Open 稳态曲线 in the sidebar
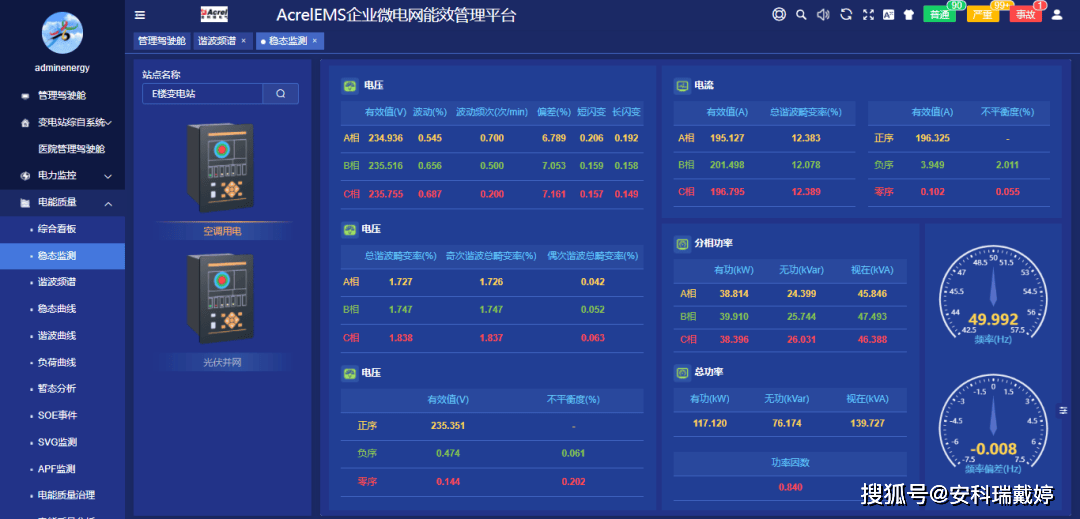The height and width of the screenshot is (519, 1080). tap(56, 309)
